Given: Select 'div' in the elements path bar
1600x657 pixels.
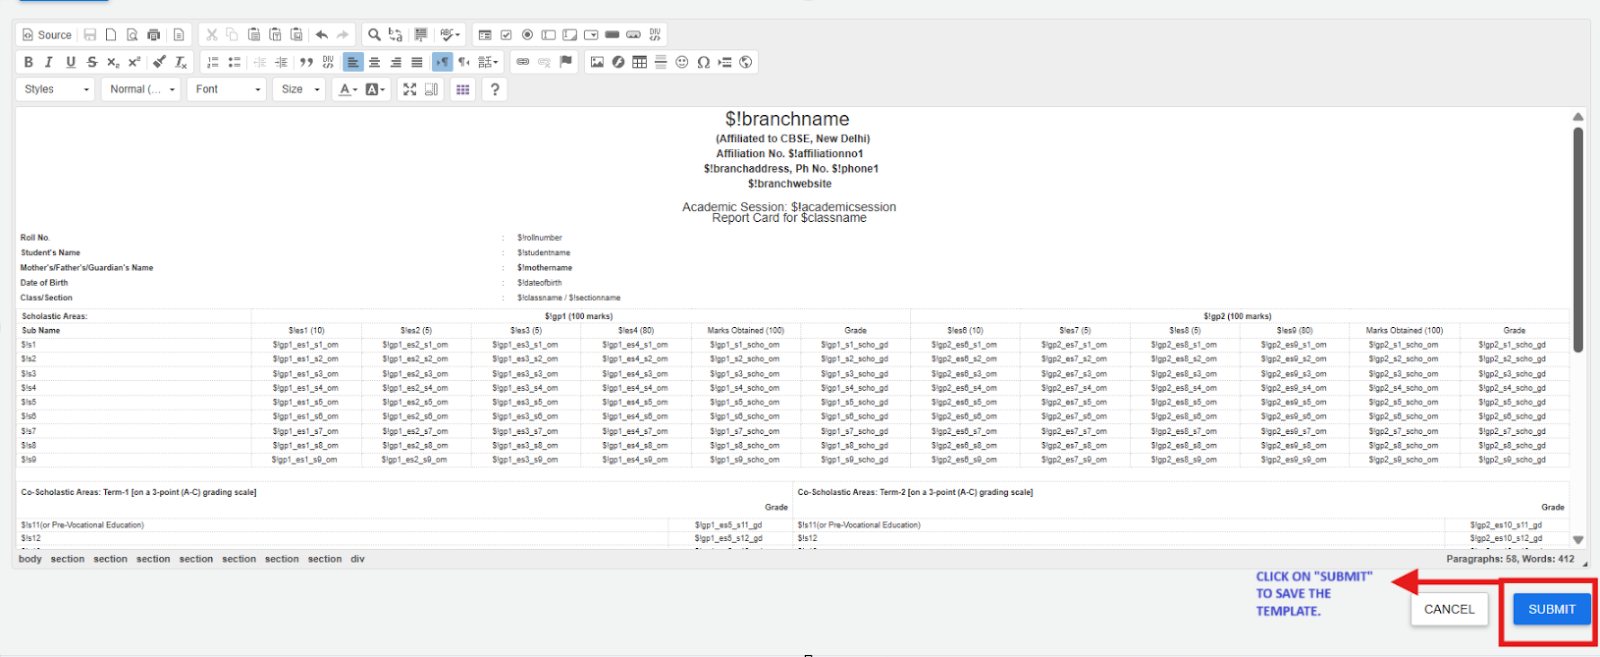Looking at the screenshot, I should [x=357, y=559].
